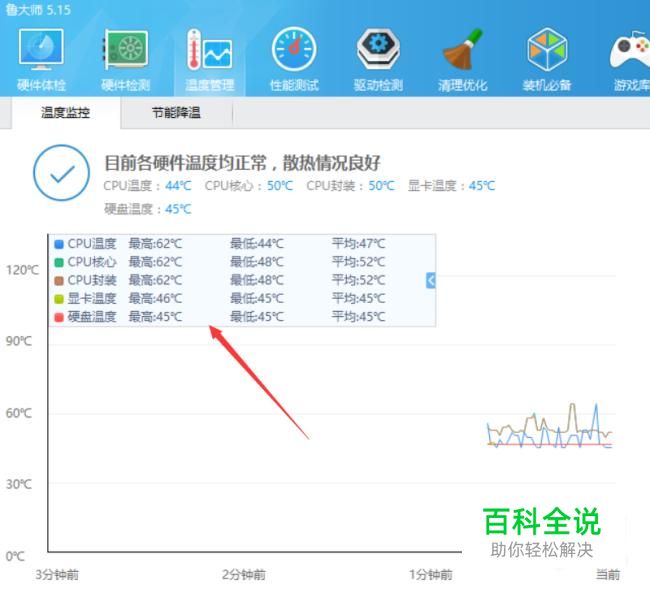Viewport: 650px width, 593px height.
Task: Click the 60℃ axis label
Action: pos(19,413)
